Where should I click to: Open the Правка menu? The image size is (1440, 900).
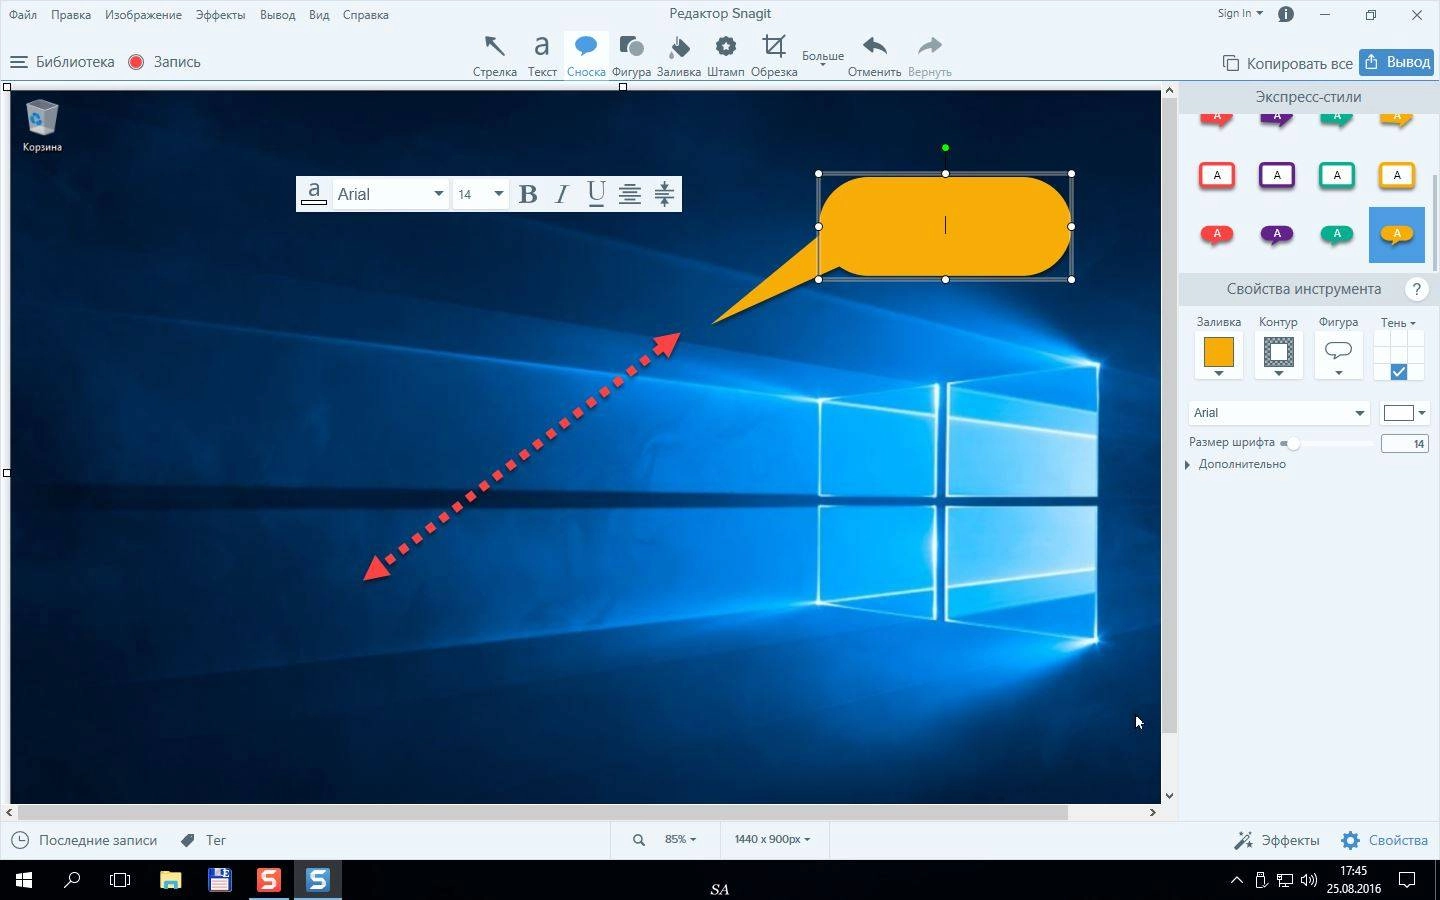click(x=71, y=15)
